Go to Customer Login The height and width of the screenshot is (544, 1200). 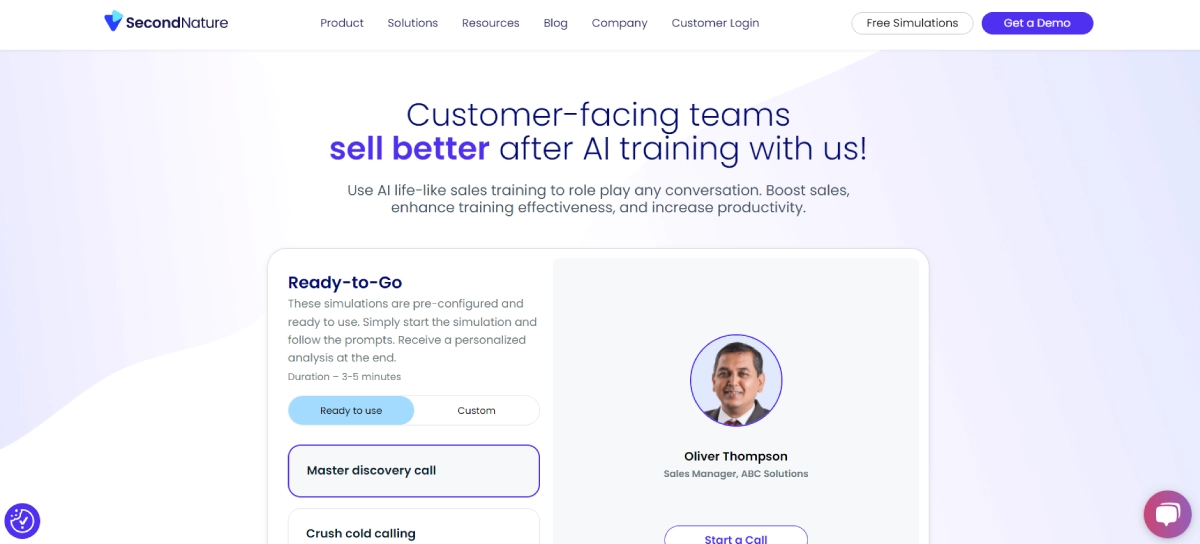coord(715,23)
